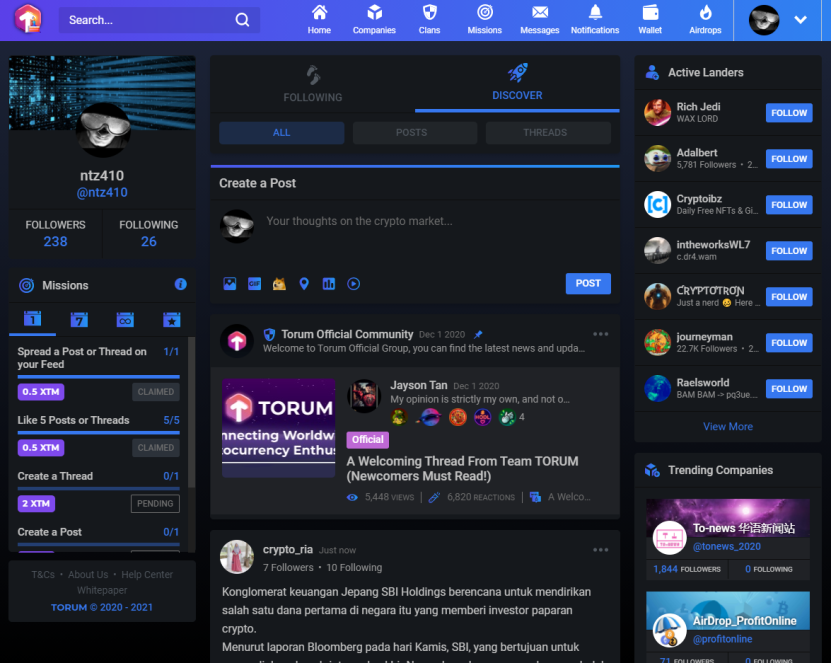Open the Wallet icon

pos(650,12)
